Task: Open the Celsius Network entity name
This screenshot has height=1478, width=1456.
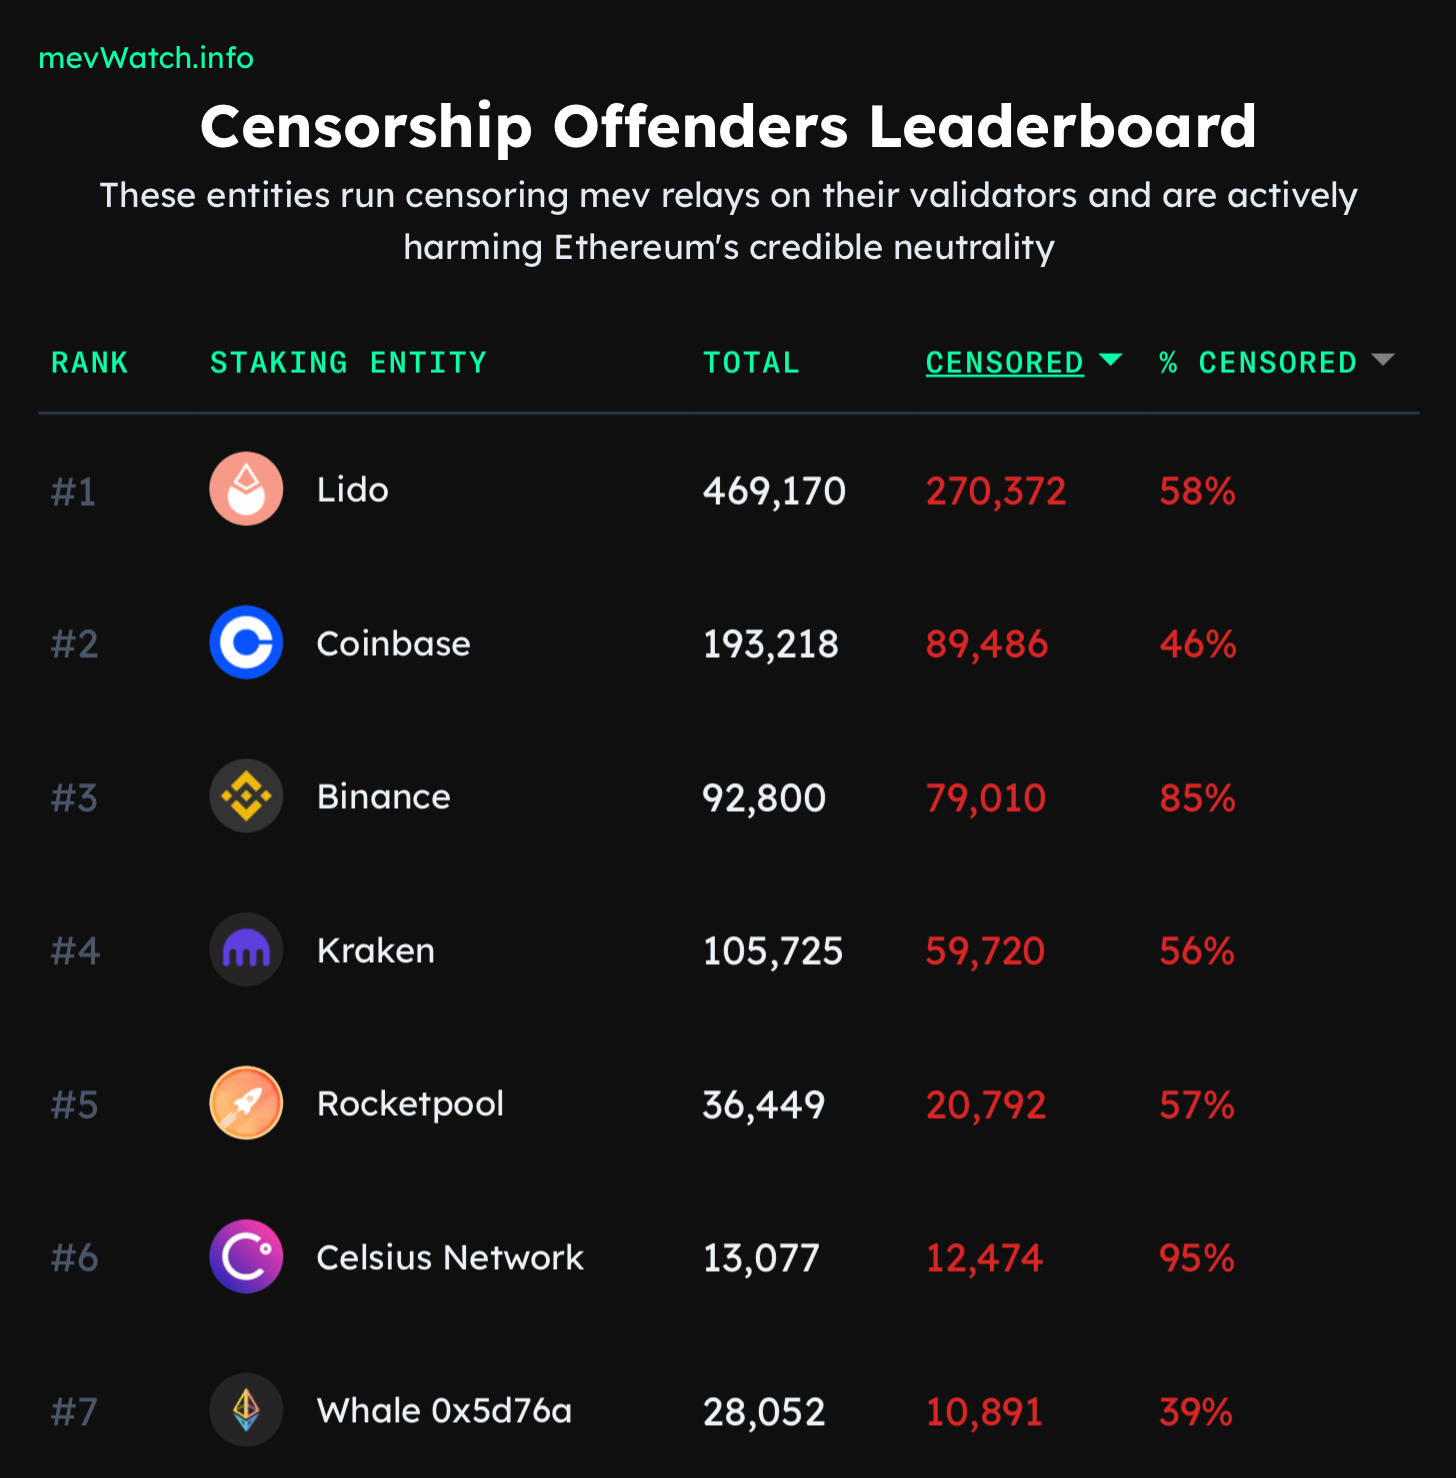Action: [450, 1258]
